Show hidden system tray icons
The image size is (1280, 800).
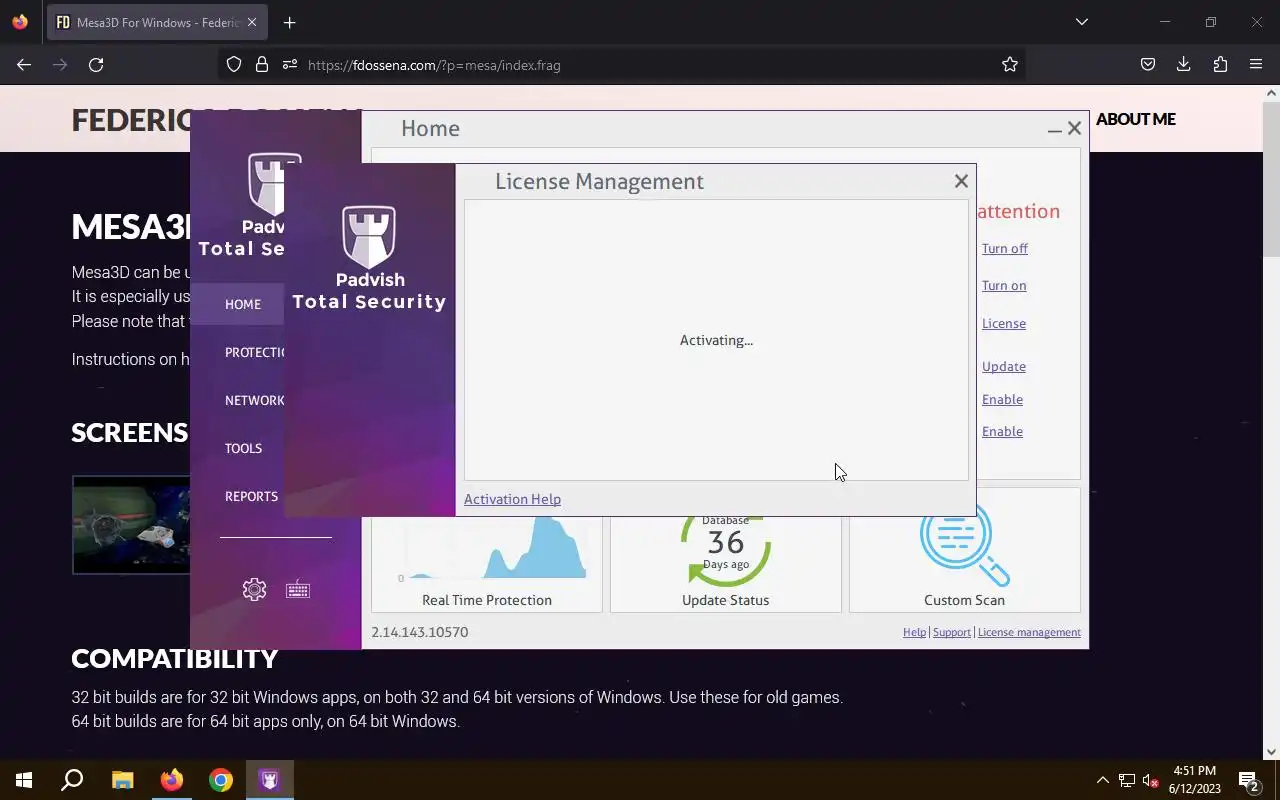pyautogui.click(x=1103, y=780)
